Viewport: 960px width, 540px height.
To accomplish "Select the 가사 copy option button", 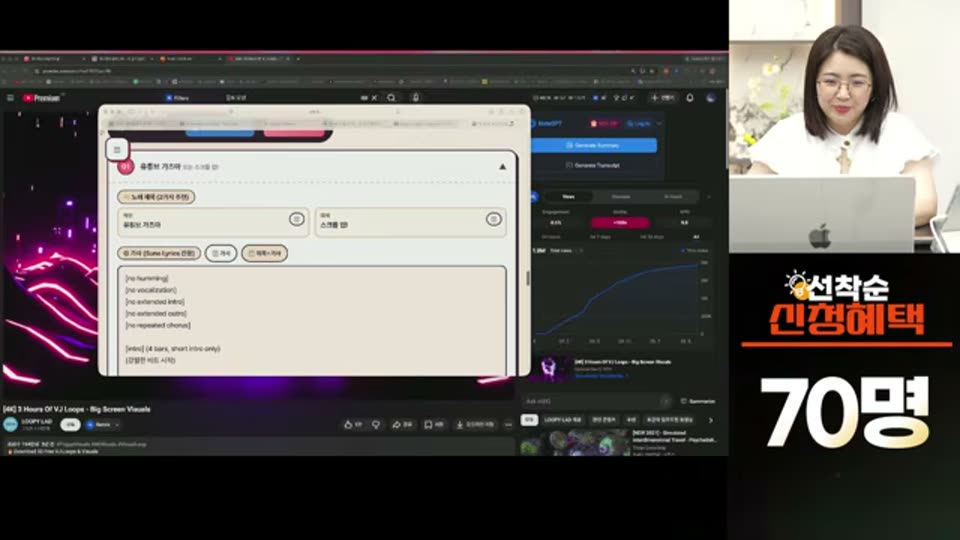I will pyautogui.click(x=221, y=253).
